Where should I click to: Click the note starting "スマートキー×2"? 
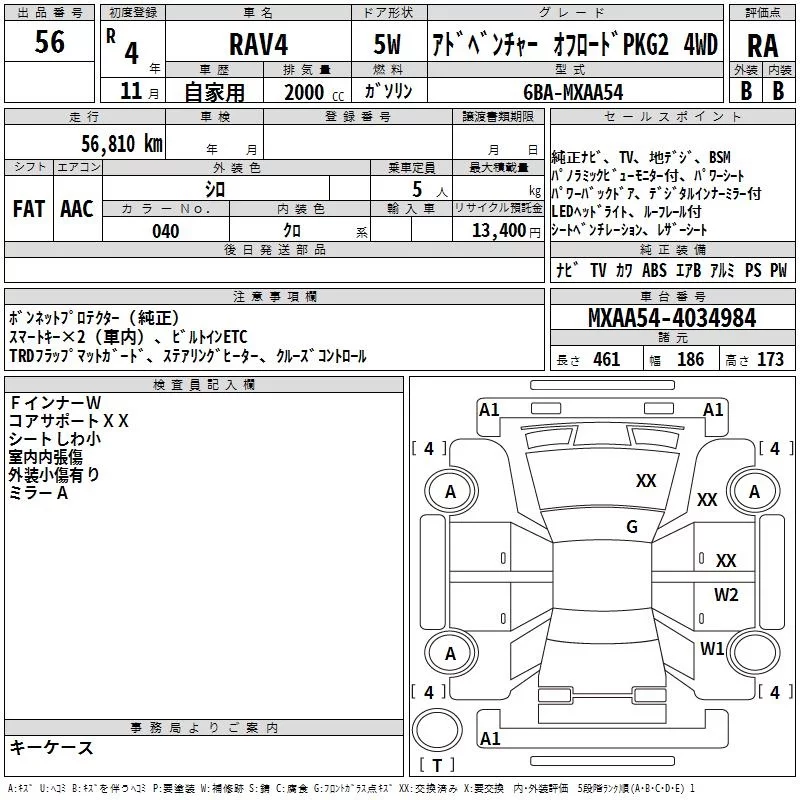point(128,337)
